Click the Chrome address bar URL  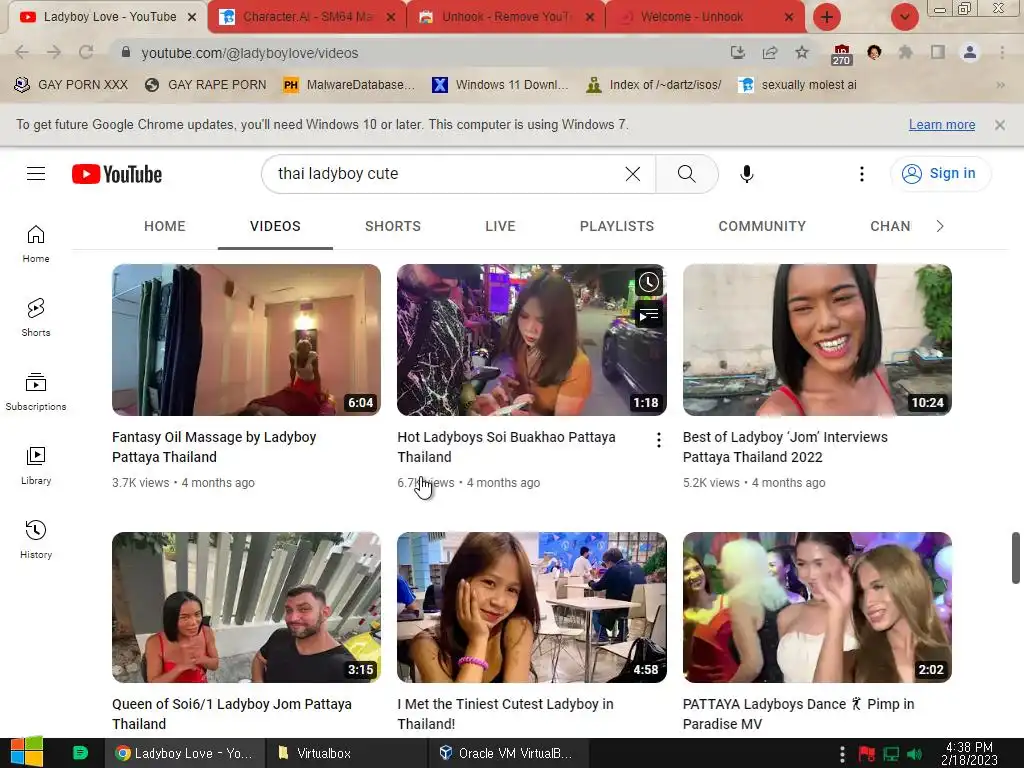pyautogui.click(x=249, y=53)
